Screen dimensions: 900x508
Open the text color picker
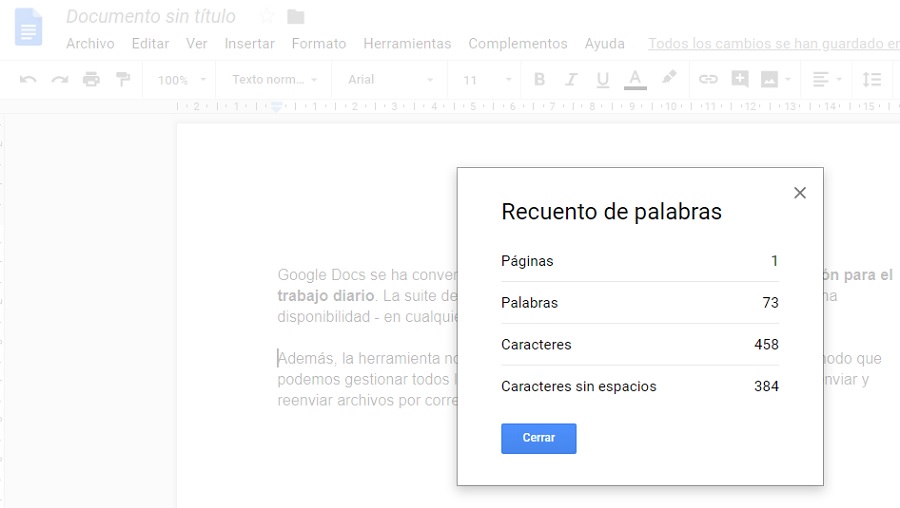tap(635, 80)
